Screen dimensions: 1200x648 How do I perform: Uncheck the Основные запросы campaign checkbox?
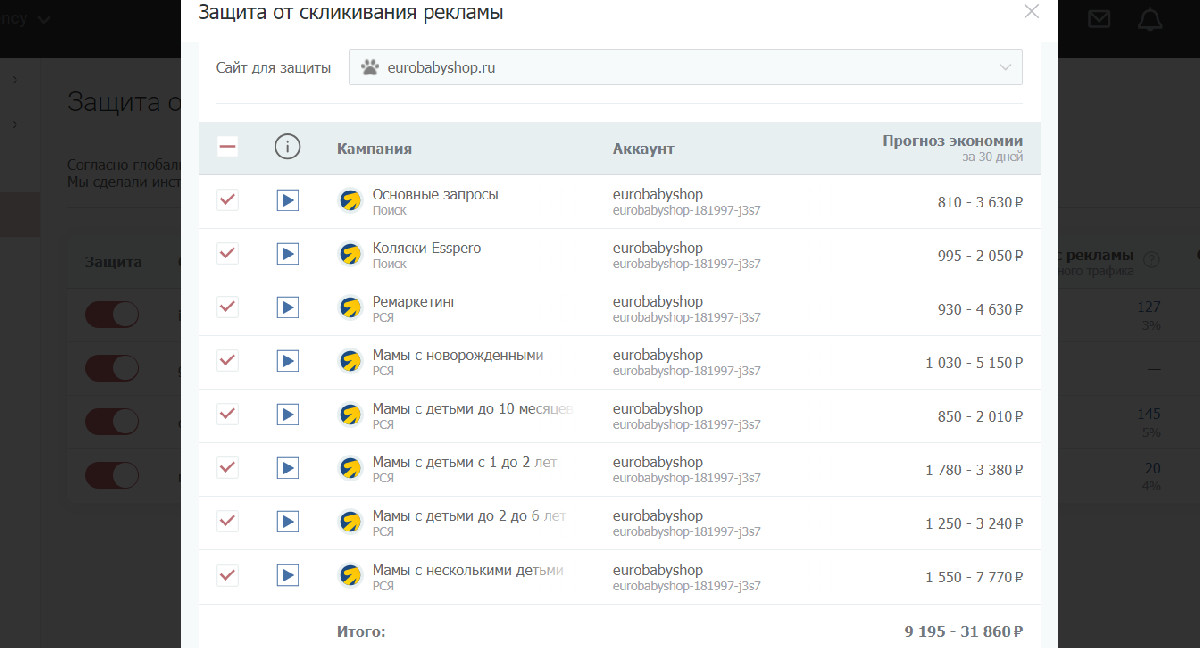228,200
